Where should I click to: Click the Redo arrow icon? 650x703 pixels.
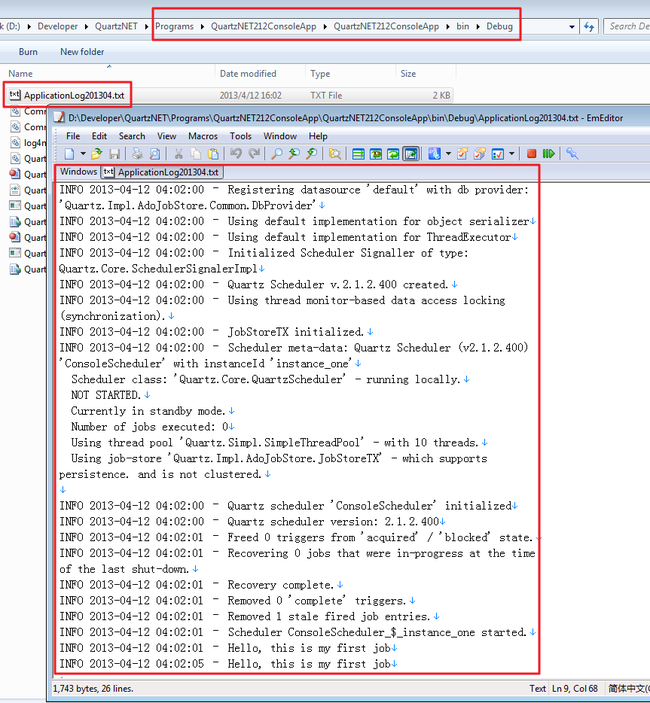point(254,154)
